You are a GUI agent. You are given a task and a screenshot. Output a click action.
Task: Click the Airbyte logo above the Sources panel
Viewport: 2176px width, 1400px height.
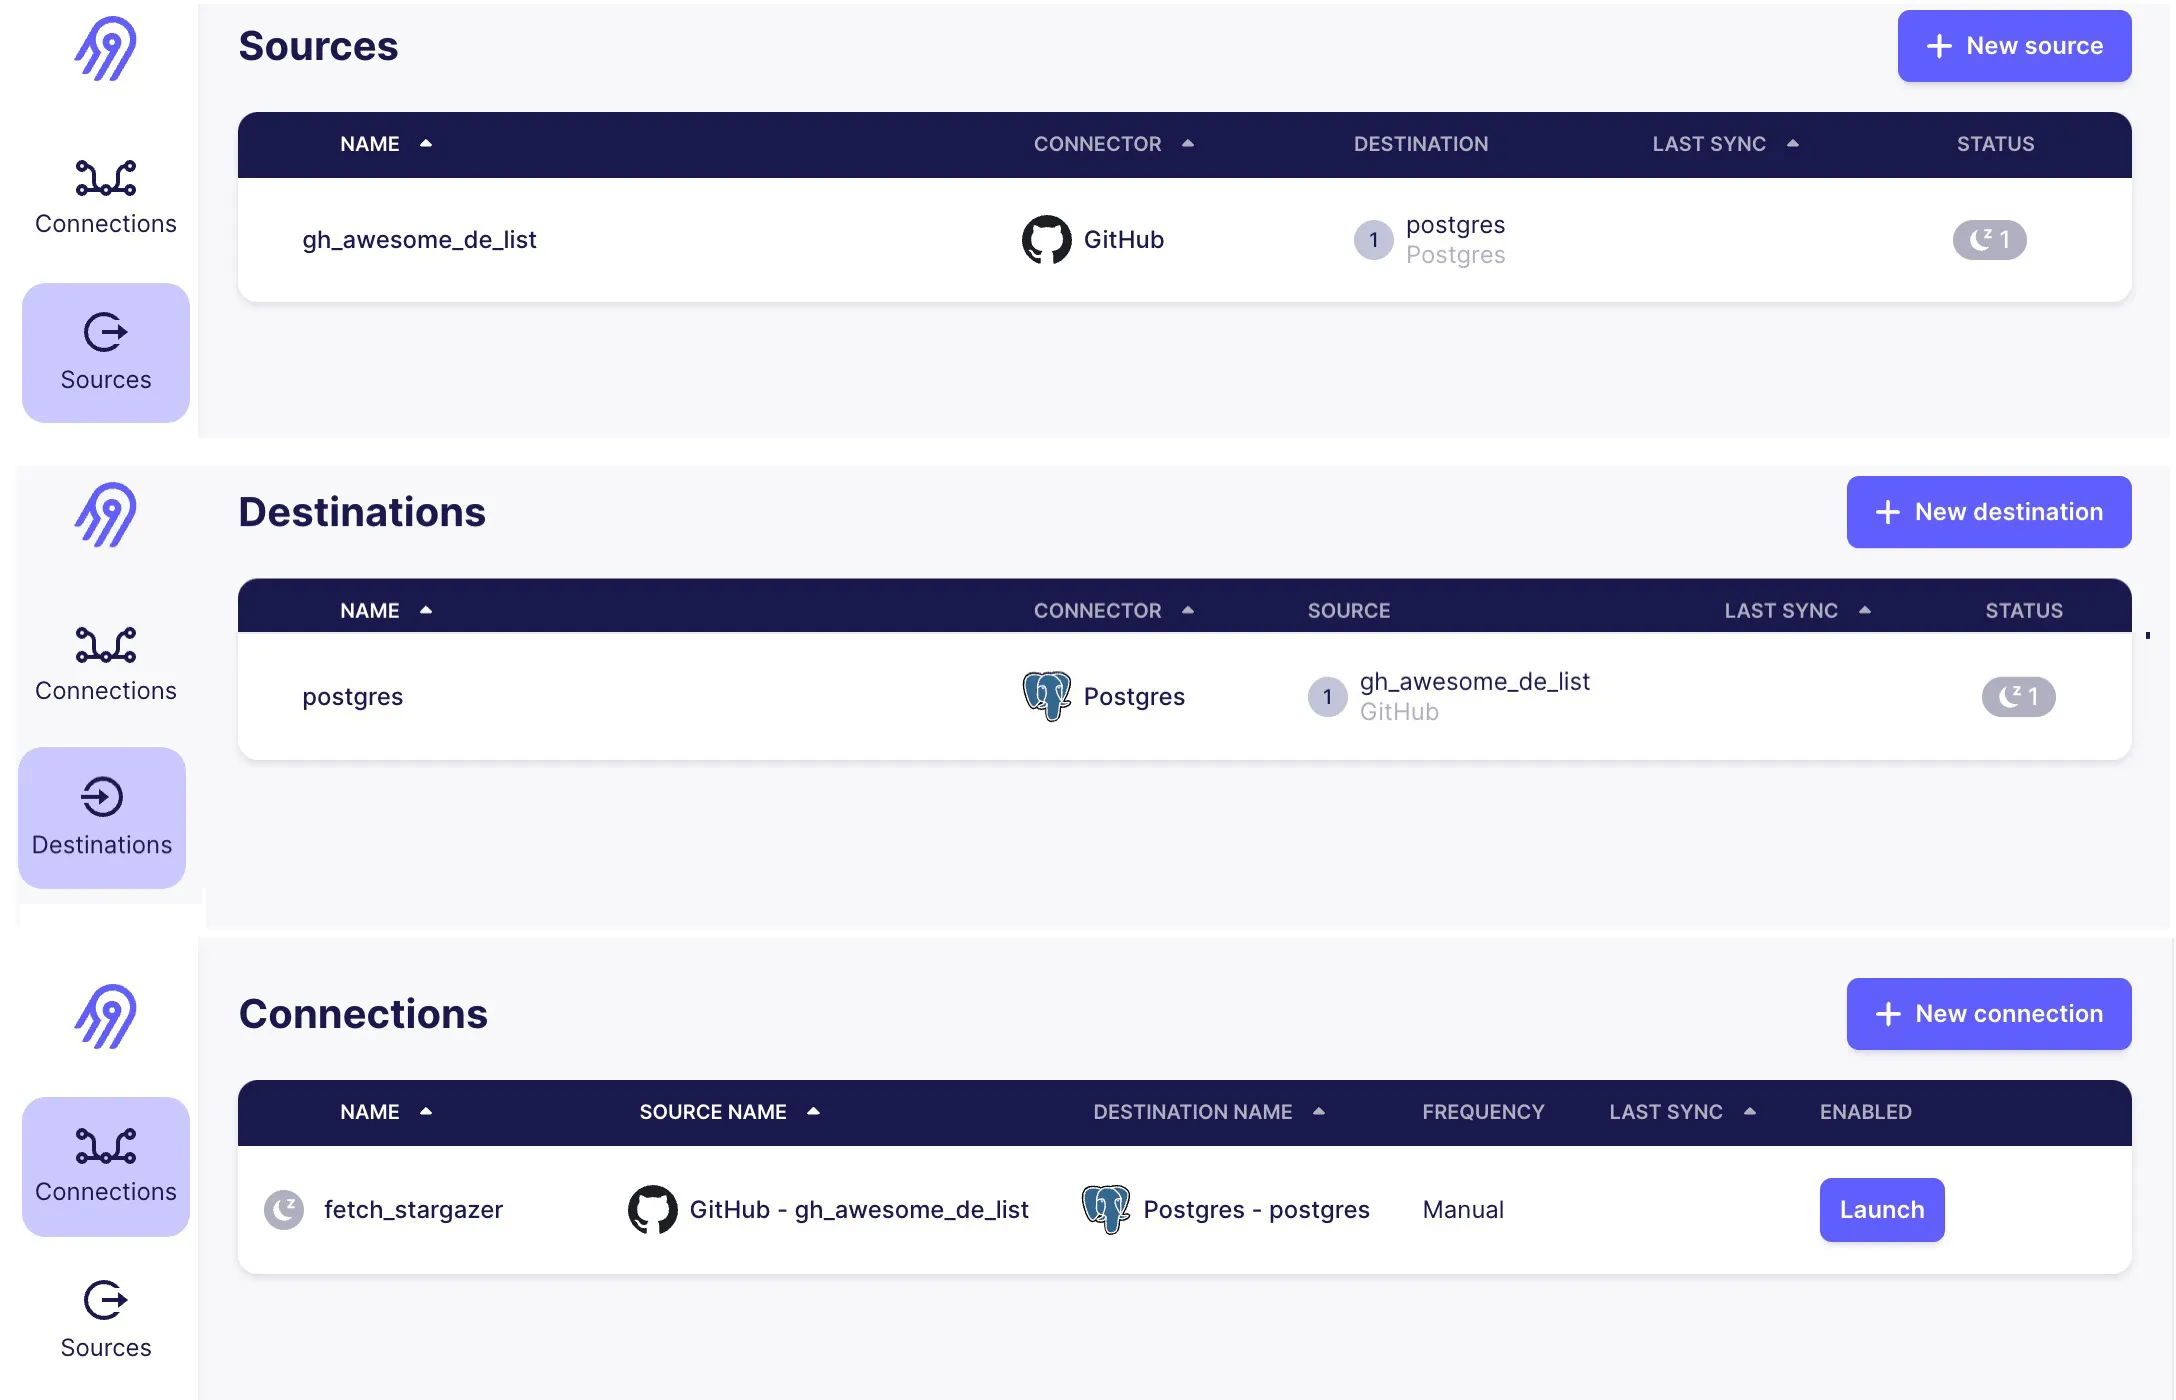coord(105,49)
